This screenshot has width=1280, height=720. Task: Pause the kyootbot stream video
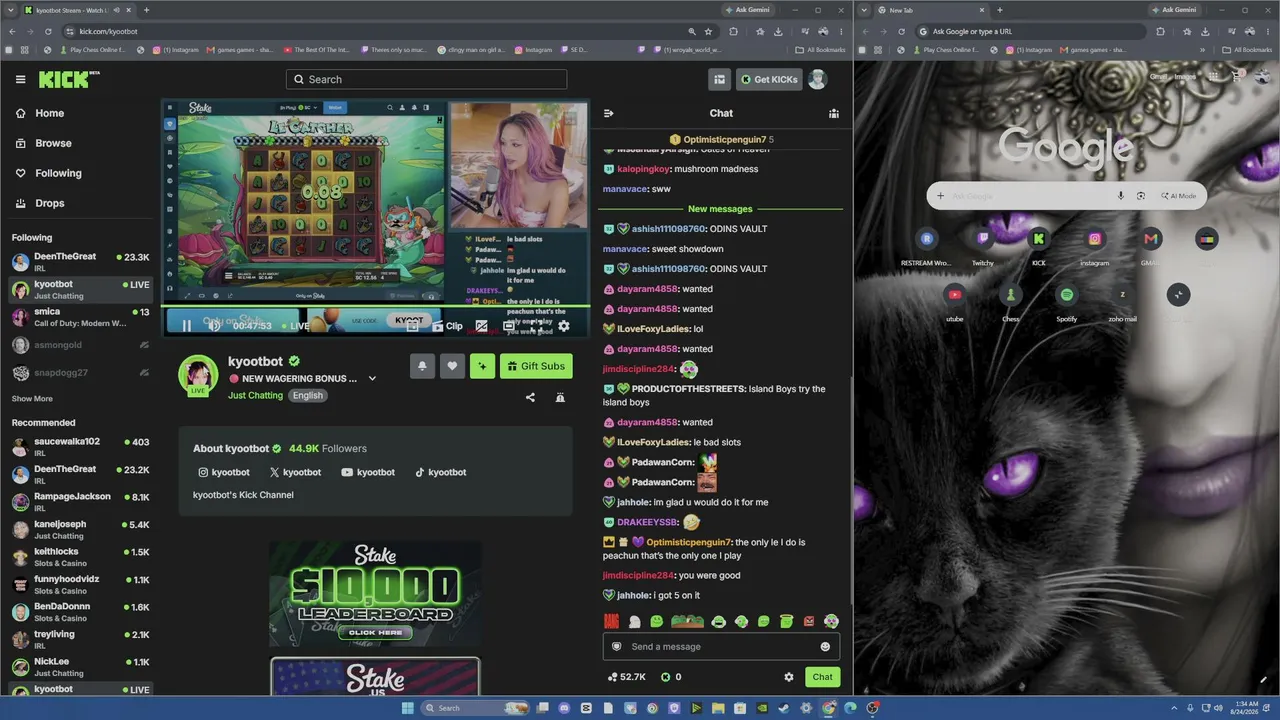186,325
